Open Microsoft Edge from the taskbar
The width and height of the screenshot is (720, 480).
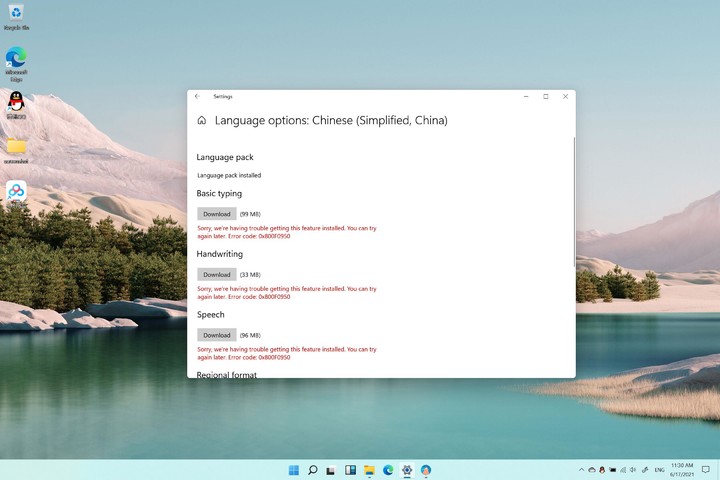[388, 470]
